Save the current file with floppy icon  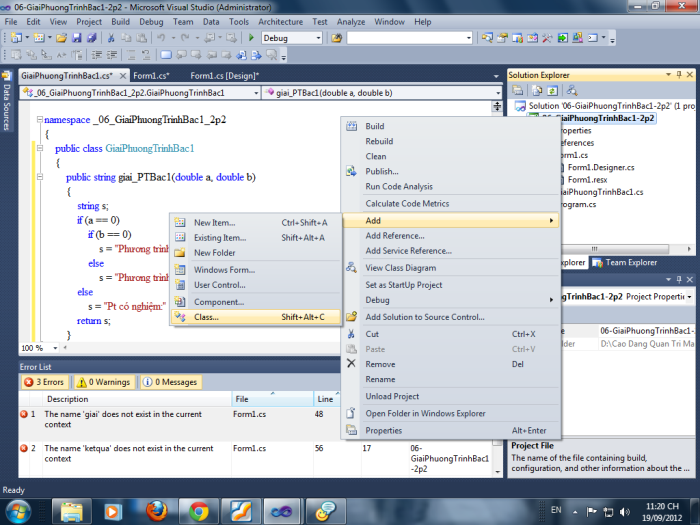pyautogui.click(x=77, y=38)
